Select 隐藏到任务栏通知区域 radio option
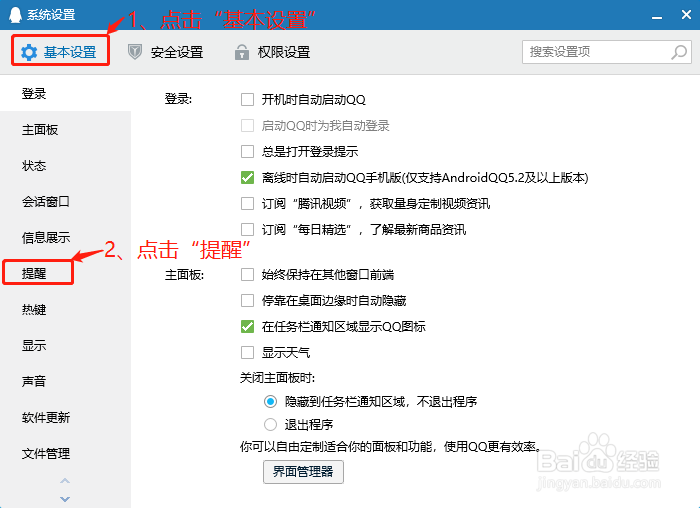700x508 pixels. coord(270,402)
